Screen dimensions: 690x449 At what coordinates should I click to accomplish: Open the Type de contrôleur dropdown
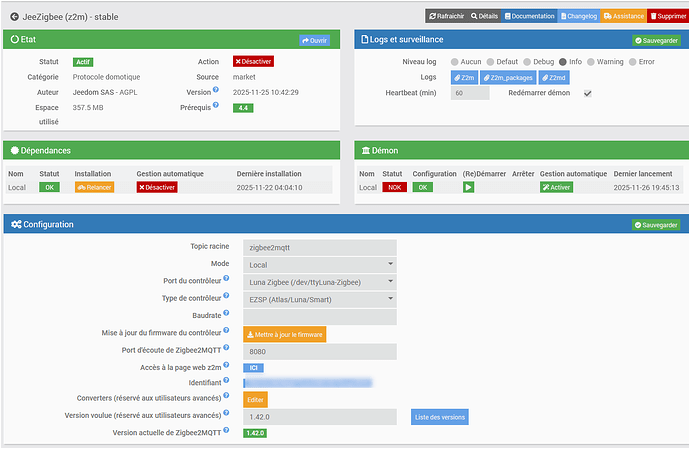click(320, 299)
